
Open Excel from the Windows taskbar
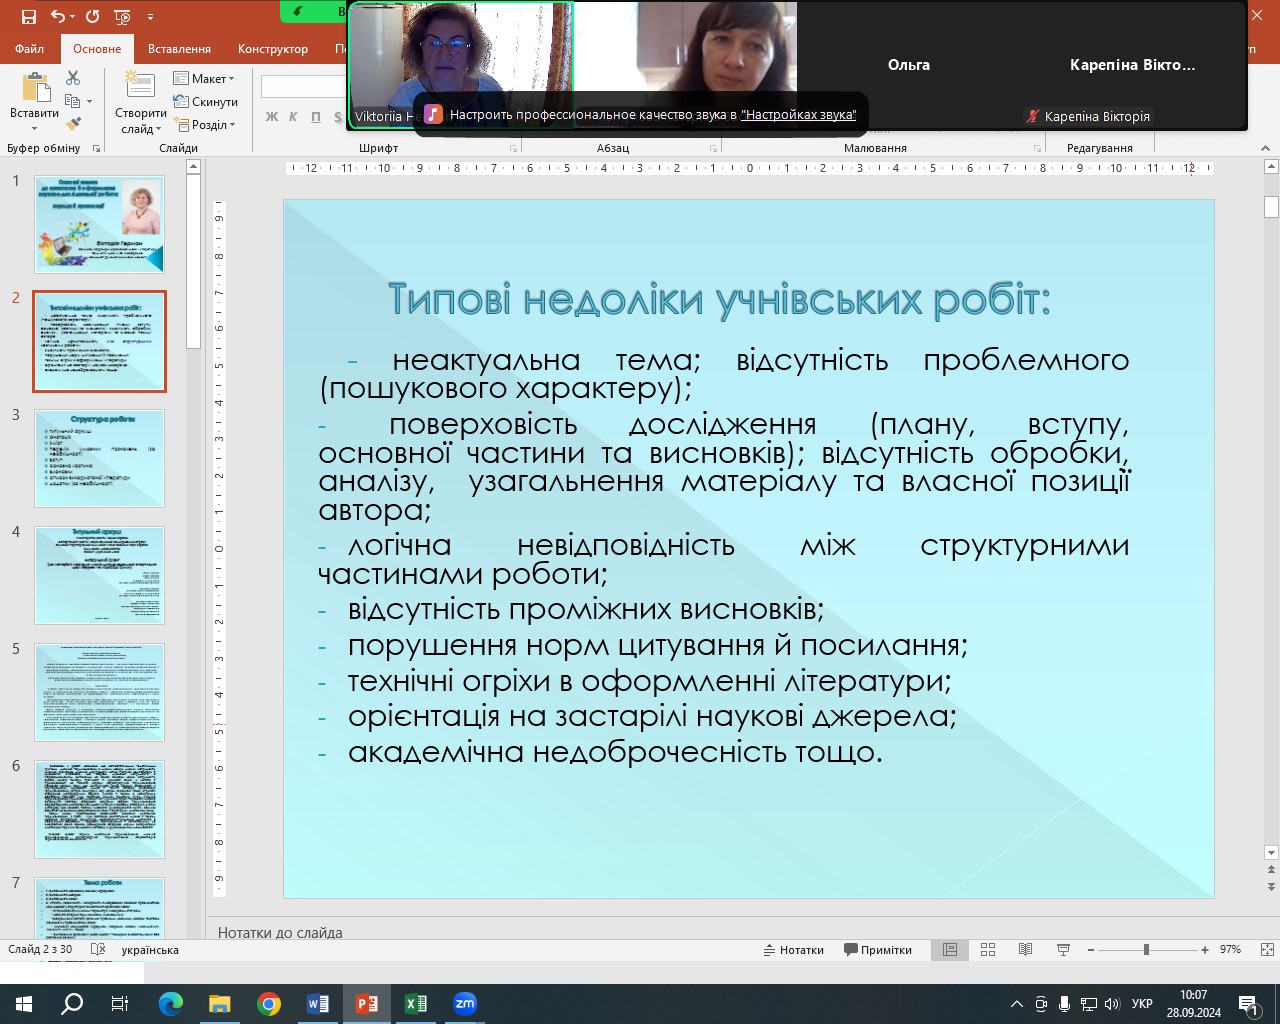point(416,1004)
